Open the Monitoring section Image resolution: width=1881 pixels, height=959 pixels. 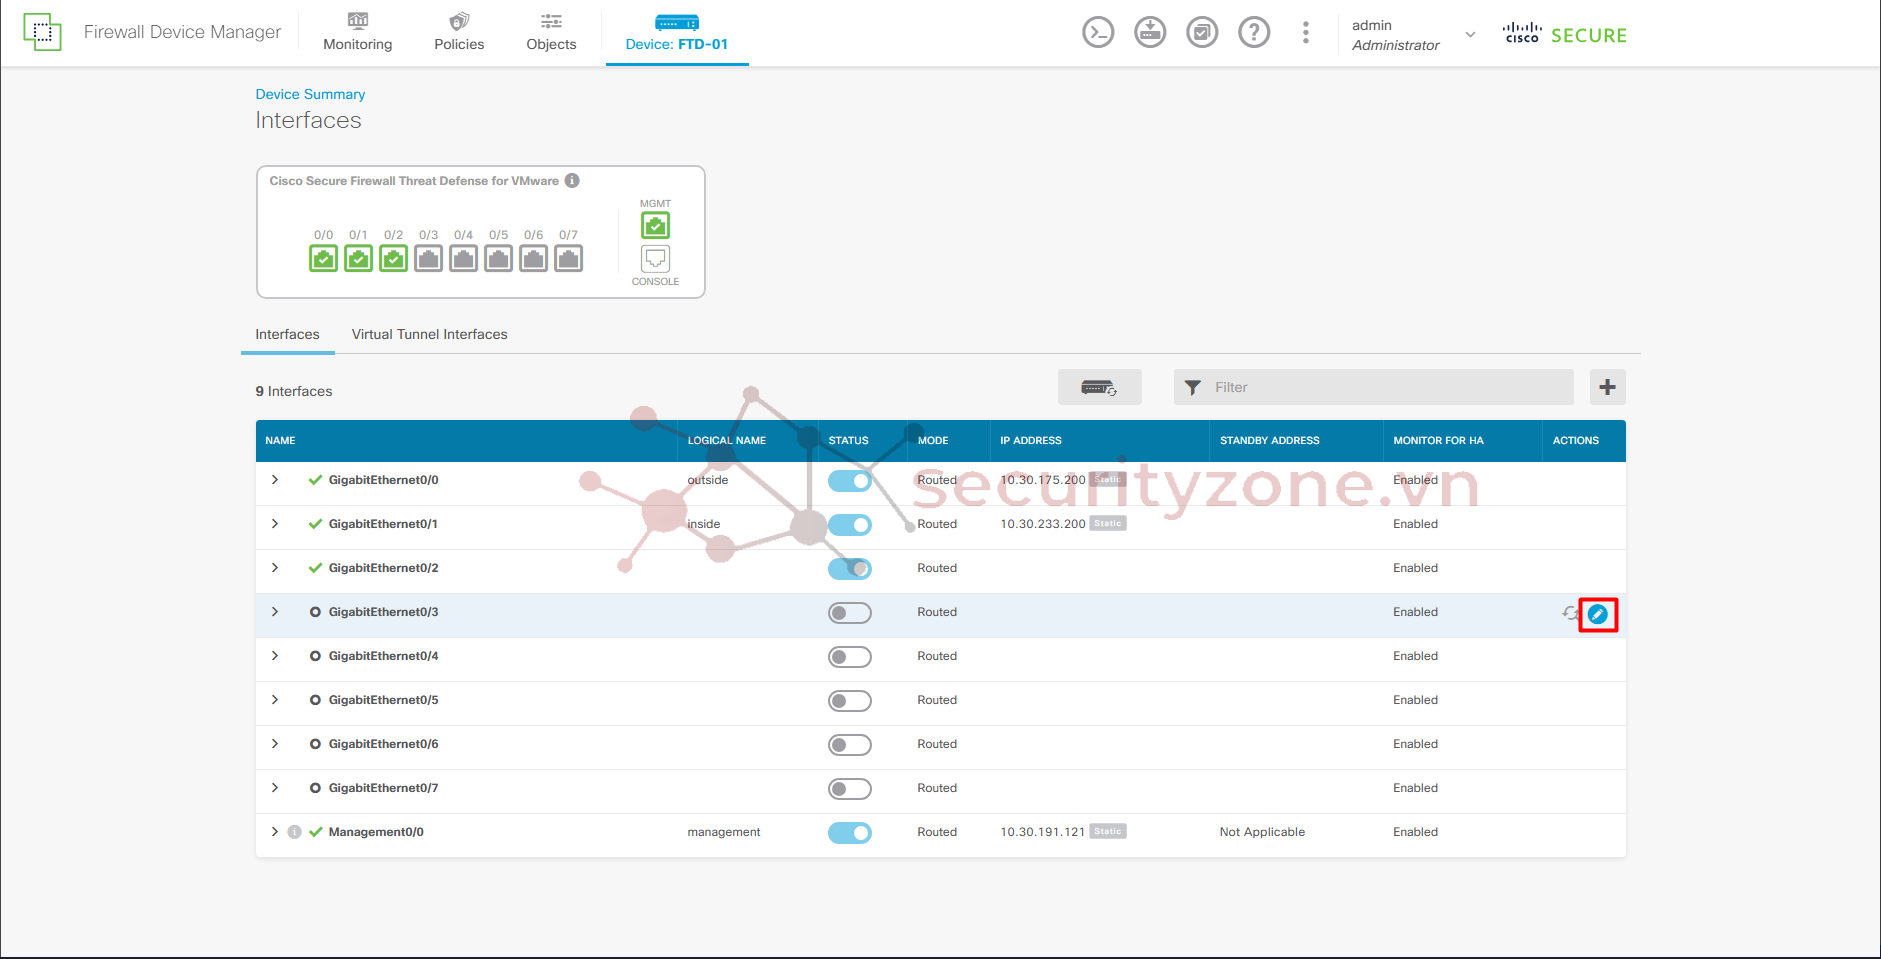click(x=357, y=33)
